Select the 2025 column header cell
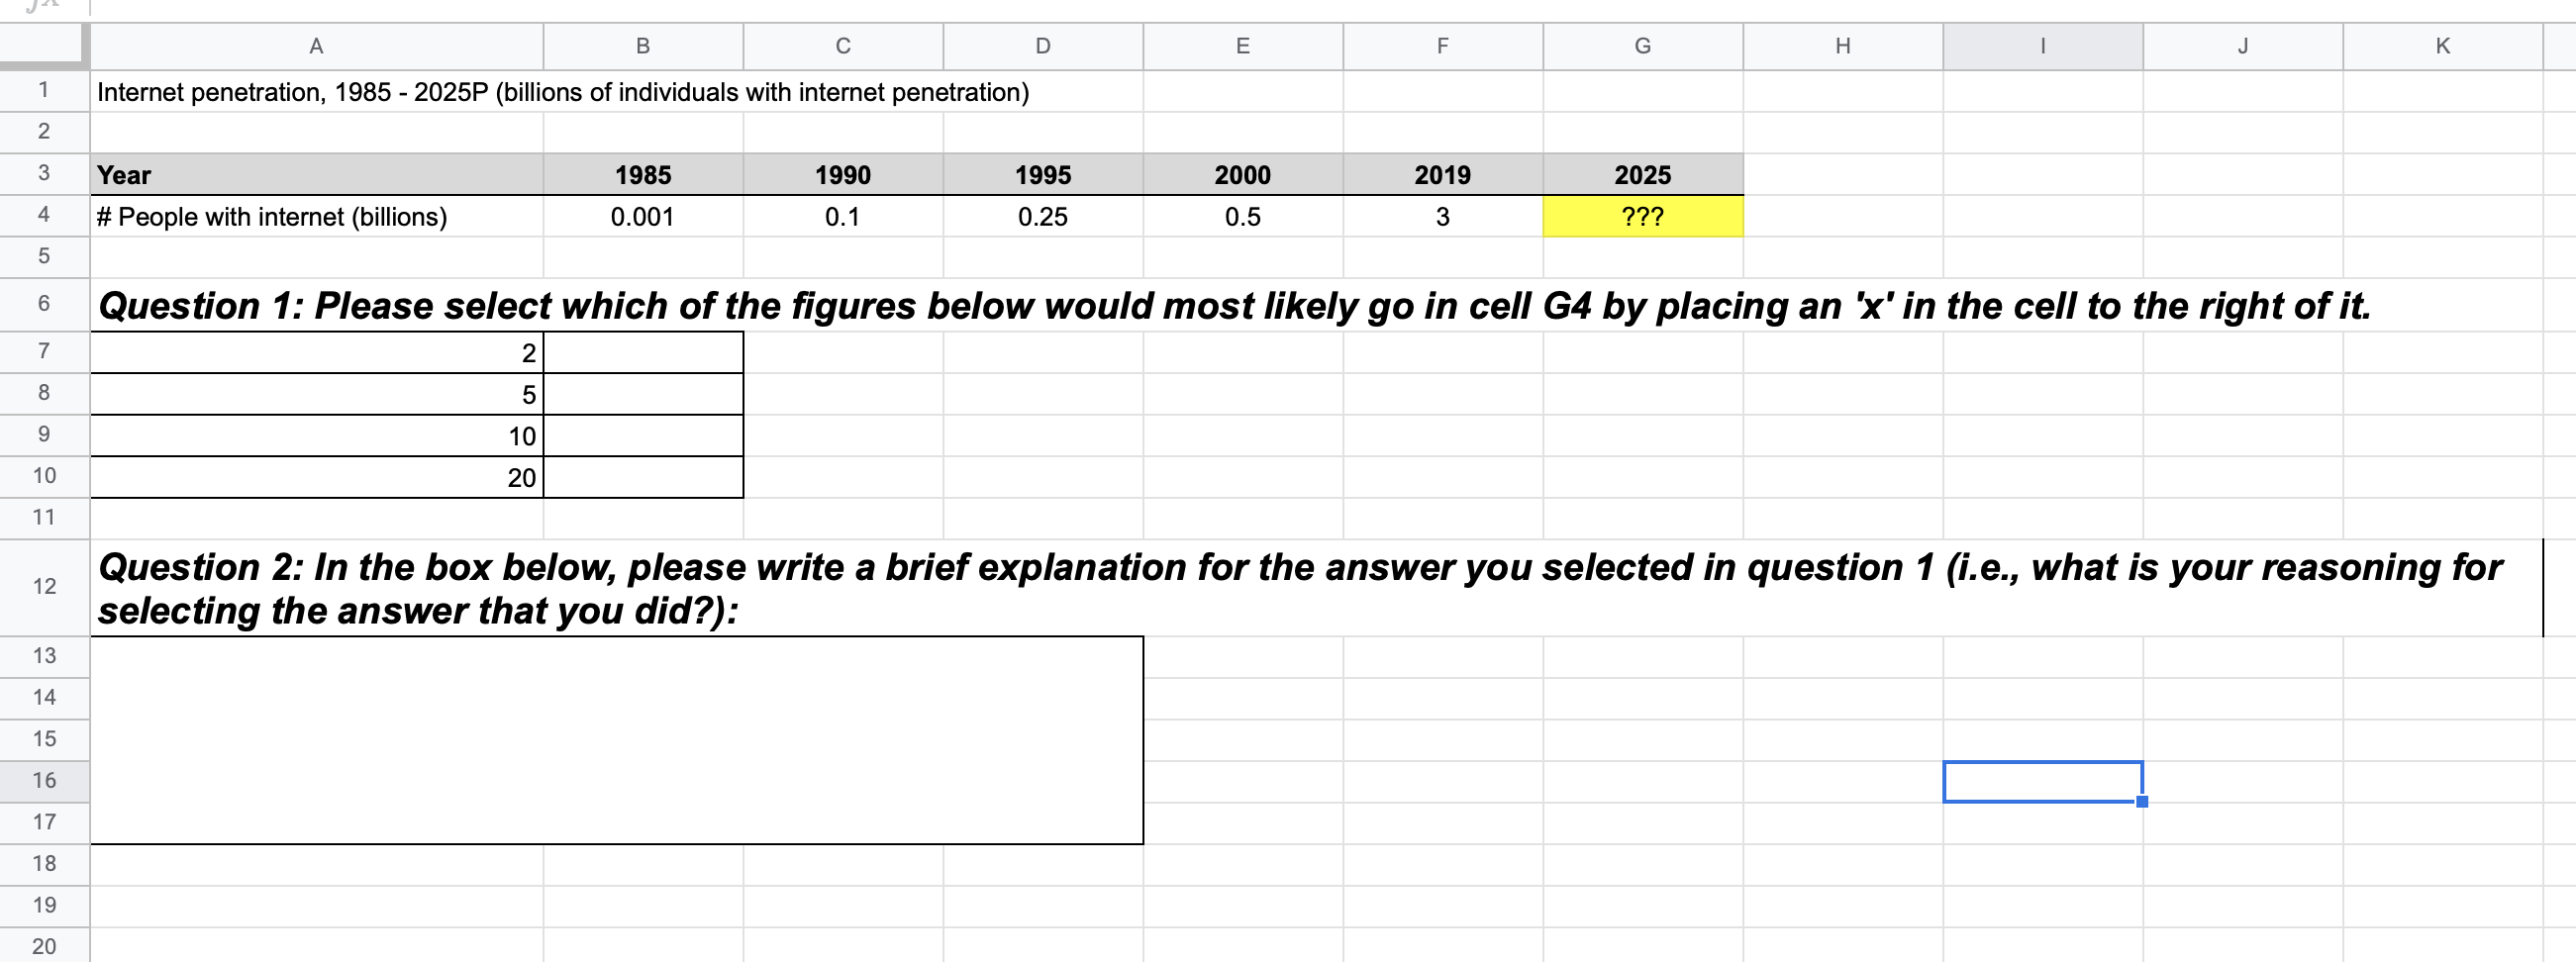Viewport: 2576px width, 962px height. point(1643,174)
